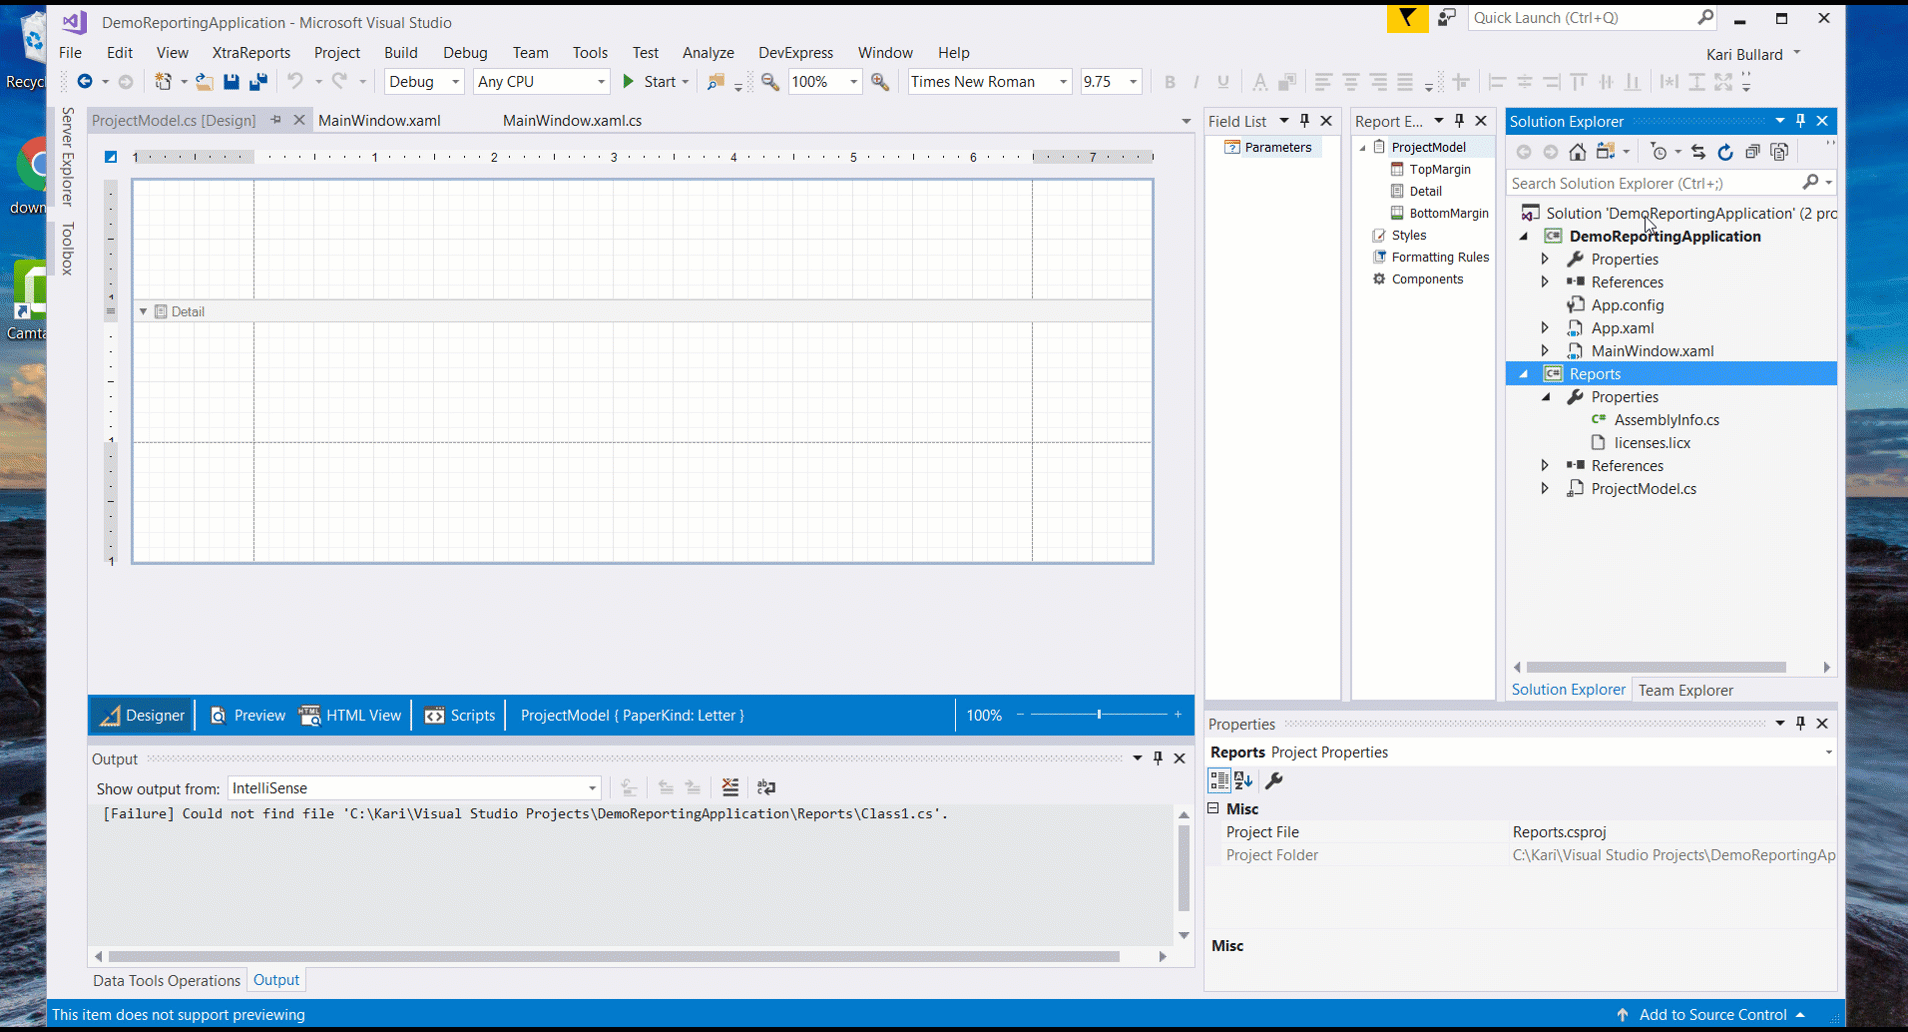
Task: Open the Scripts view button
Action: pyautogui.click(x=460, y=715)
